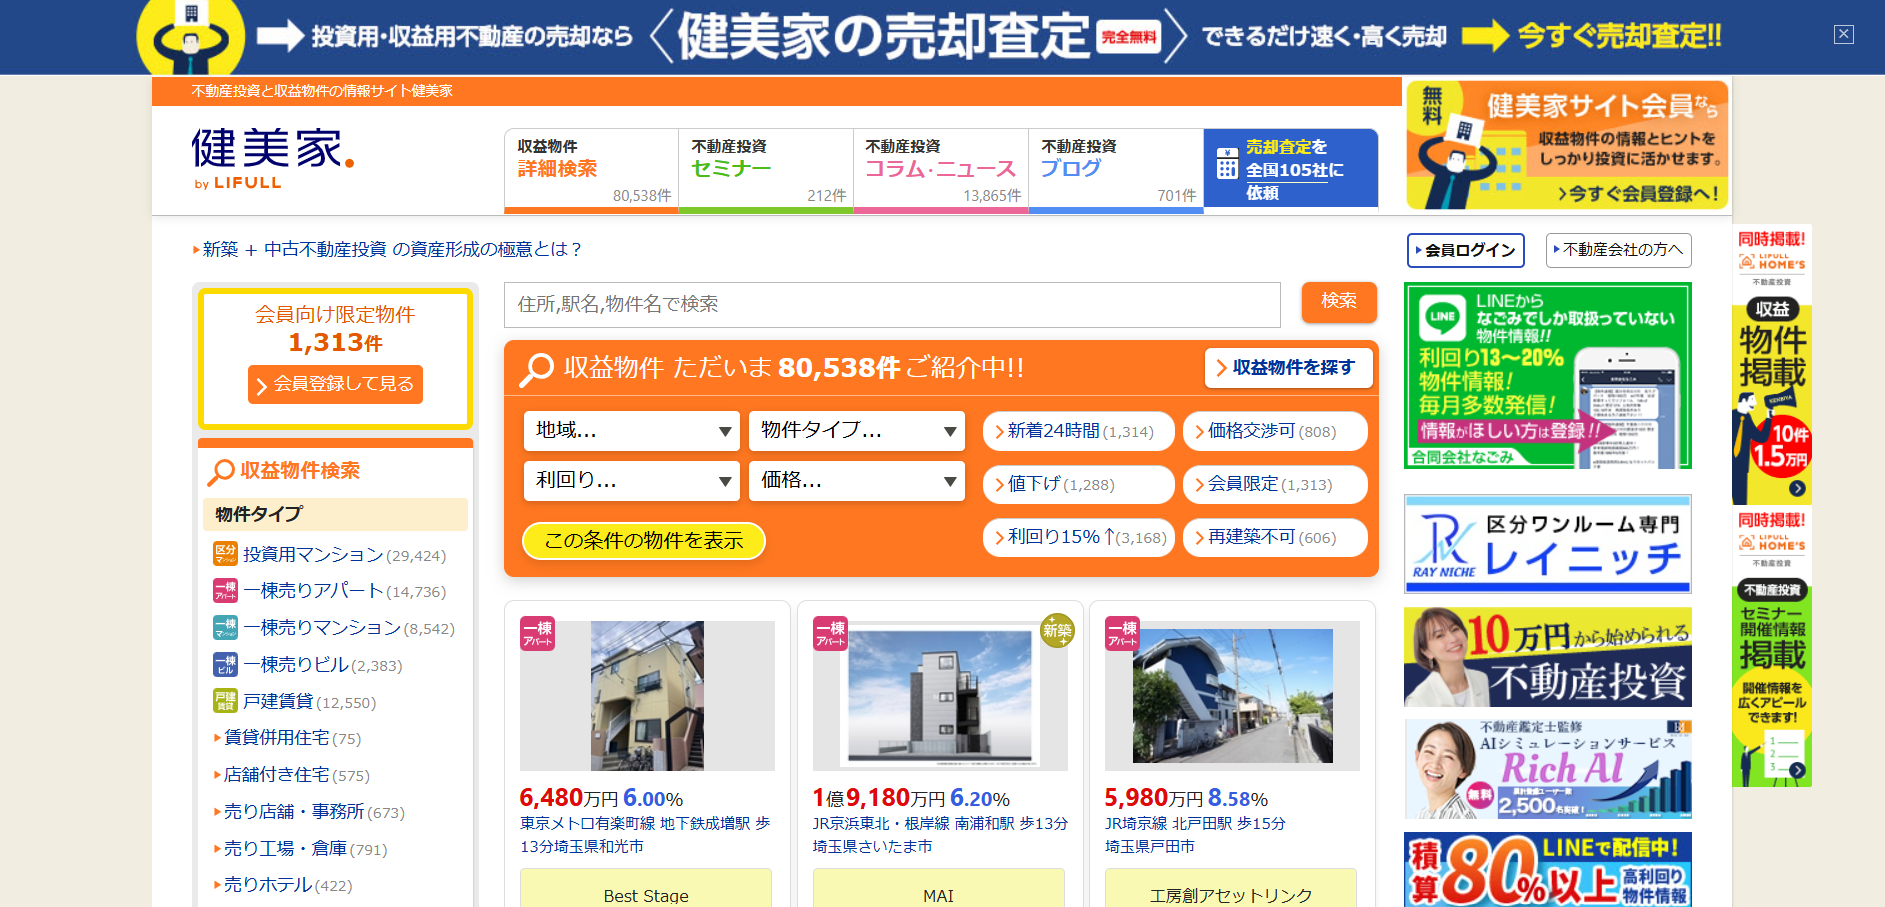
Task: Click この条件の物件を表示 button
Action: [x=644, y=541]
